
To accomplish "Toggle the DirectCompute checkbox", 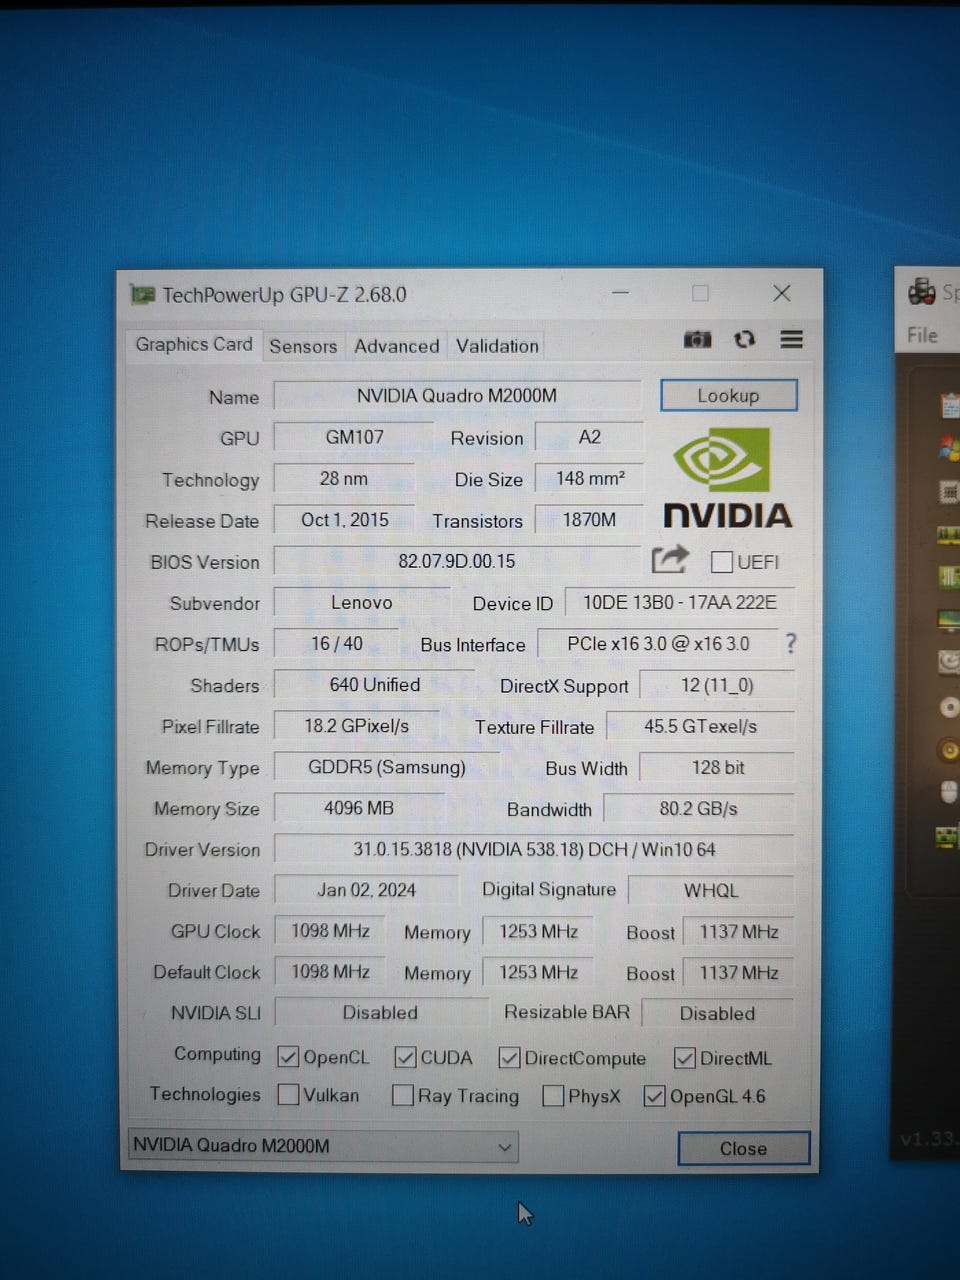I will (509, 1057).
